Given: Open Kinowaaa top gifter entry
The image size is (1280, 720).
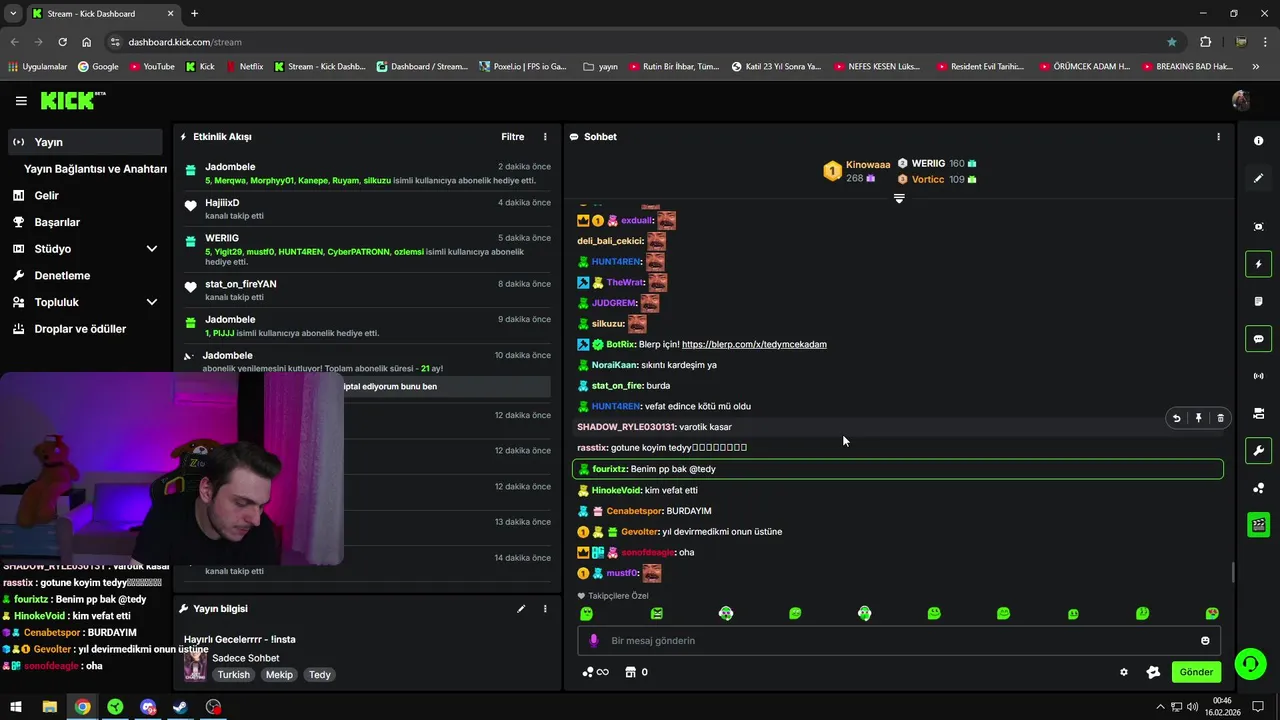Looking at the screenshot, I should [x=857, y=171].
